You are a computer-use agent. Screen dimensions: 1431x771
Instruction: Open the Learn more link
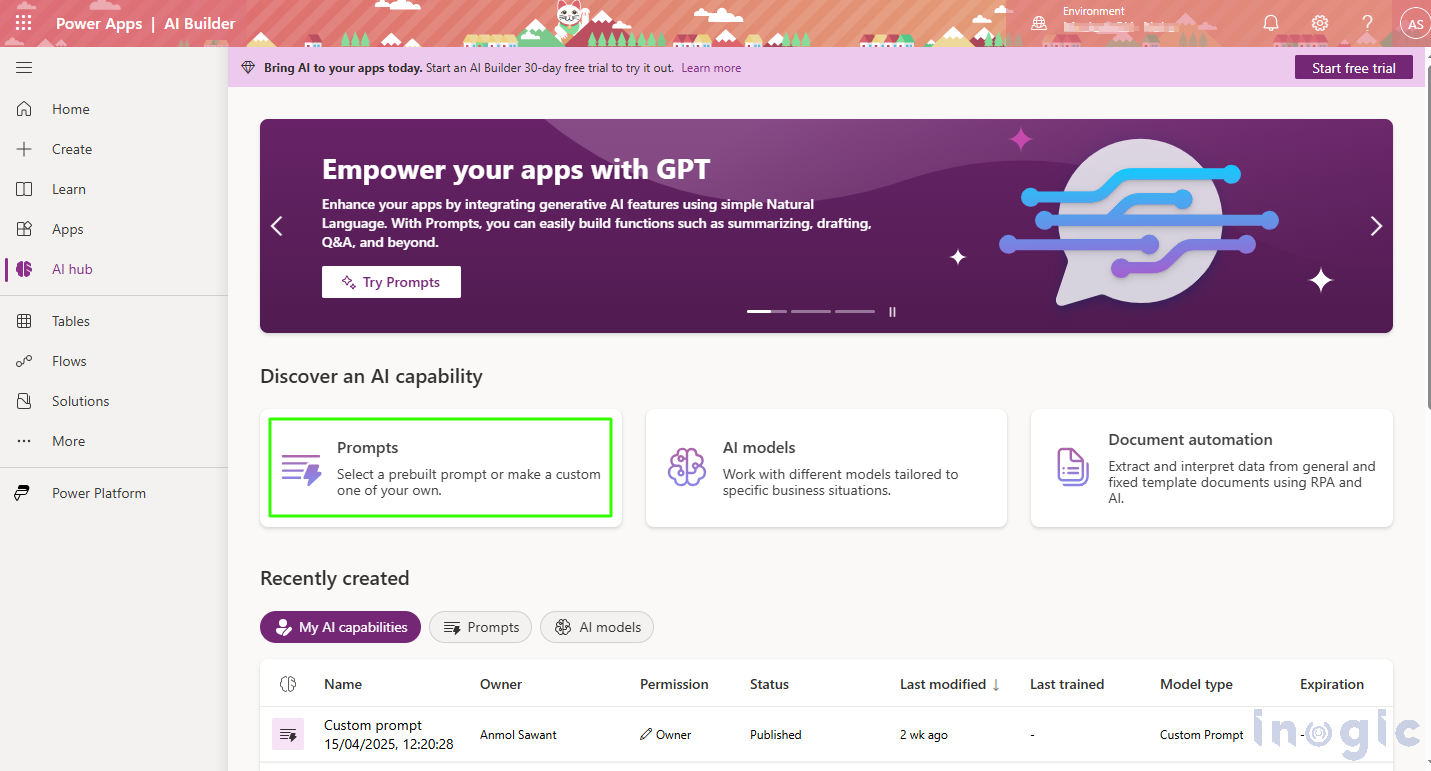pyautogui.click(x=711, y=68)
